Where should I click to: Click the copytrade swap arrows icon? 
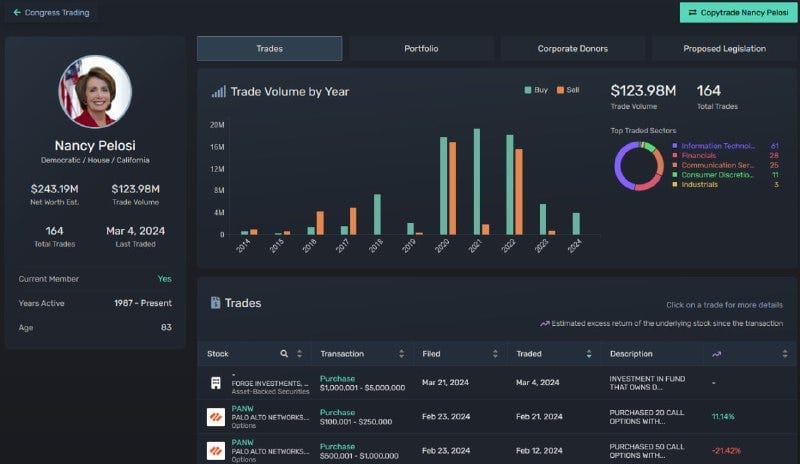coord(692,12)
